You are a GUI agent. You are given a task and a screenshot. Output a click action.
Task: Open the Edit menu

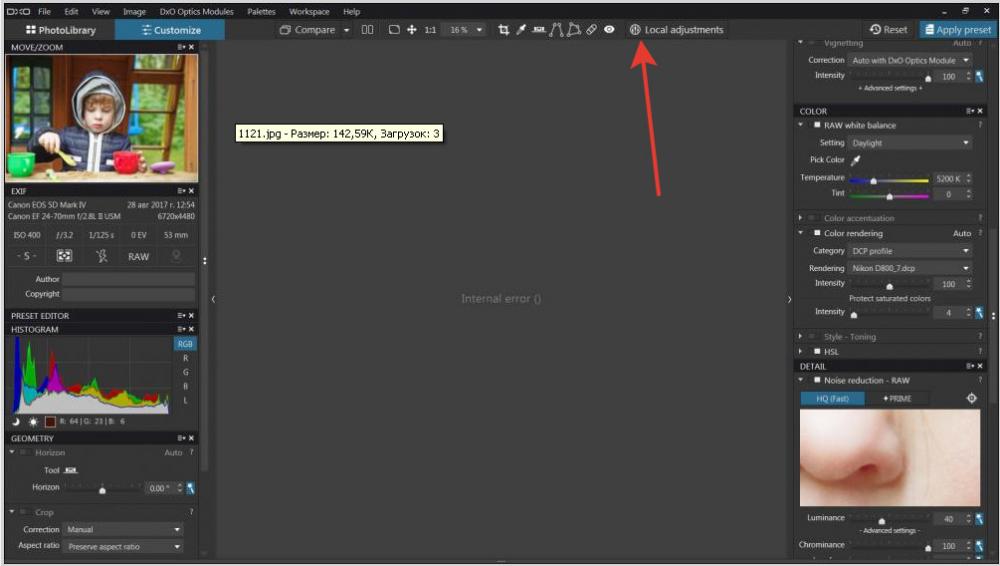[71, 11]
